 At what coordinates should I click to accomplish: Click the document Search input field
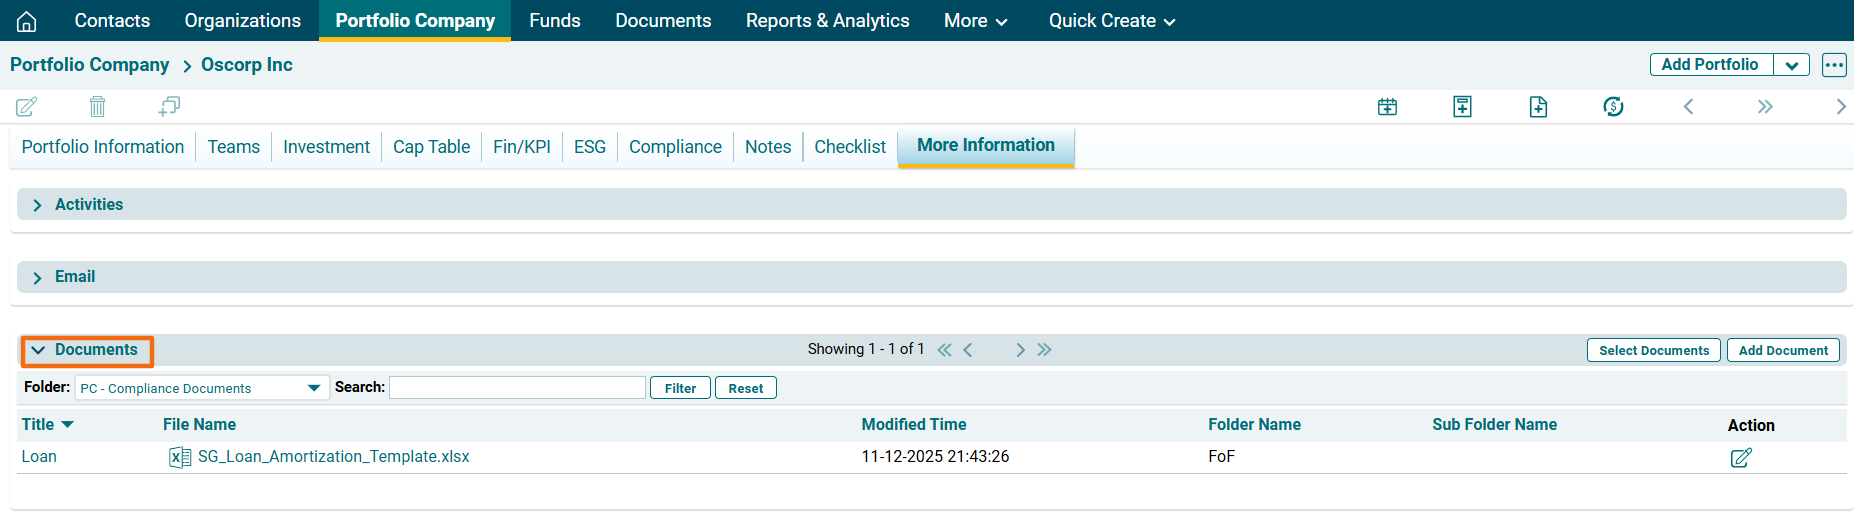[x=517, y=388]
